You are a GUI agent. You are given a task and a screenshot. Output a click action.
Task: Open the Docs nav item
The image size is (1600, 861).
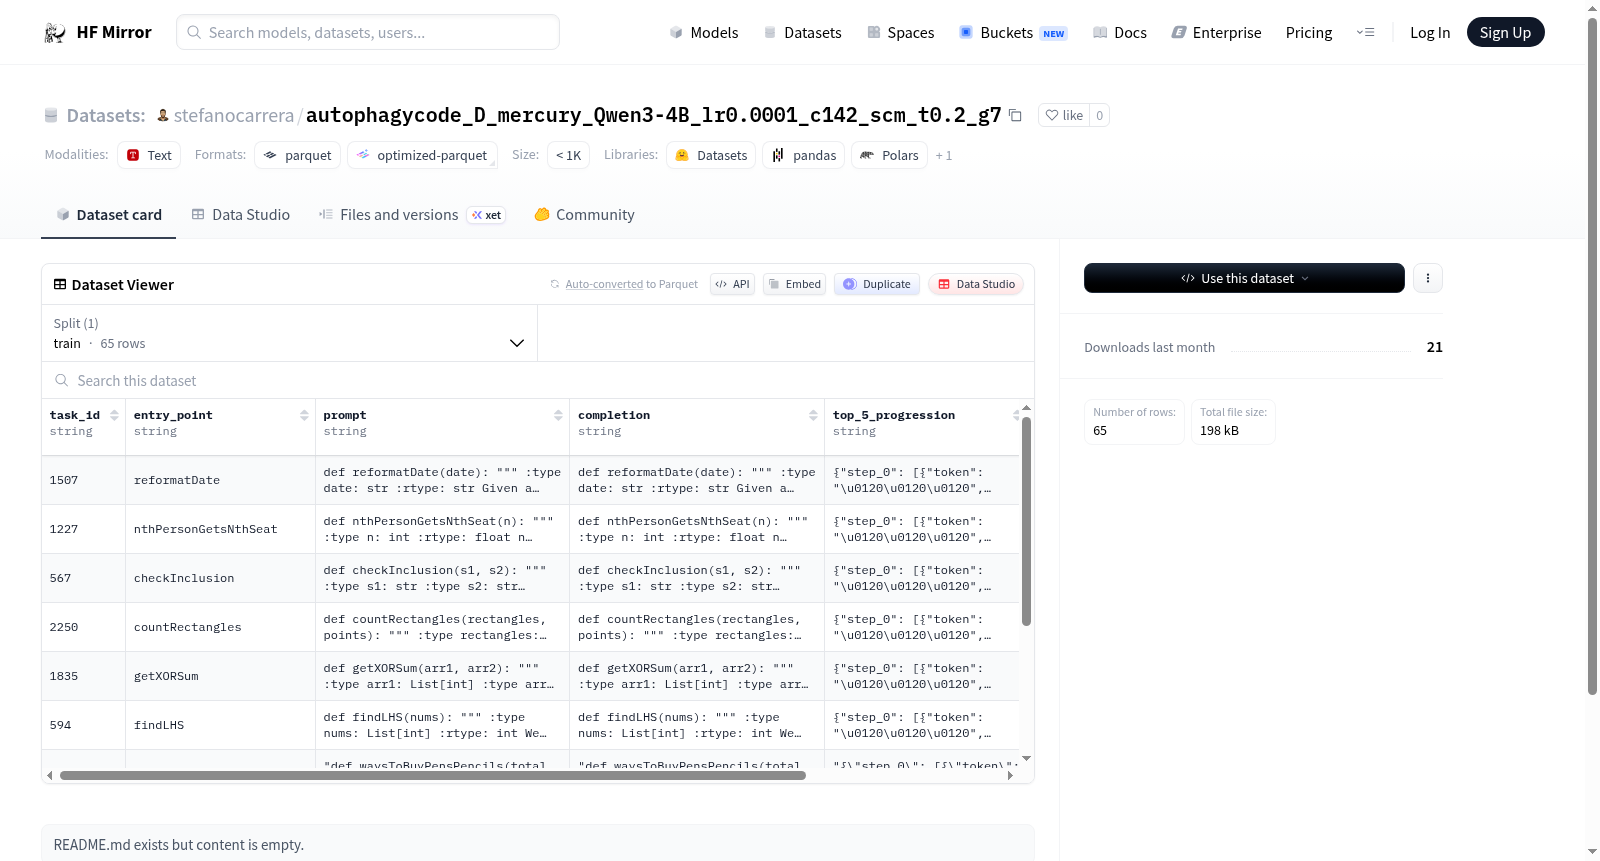1120,32
